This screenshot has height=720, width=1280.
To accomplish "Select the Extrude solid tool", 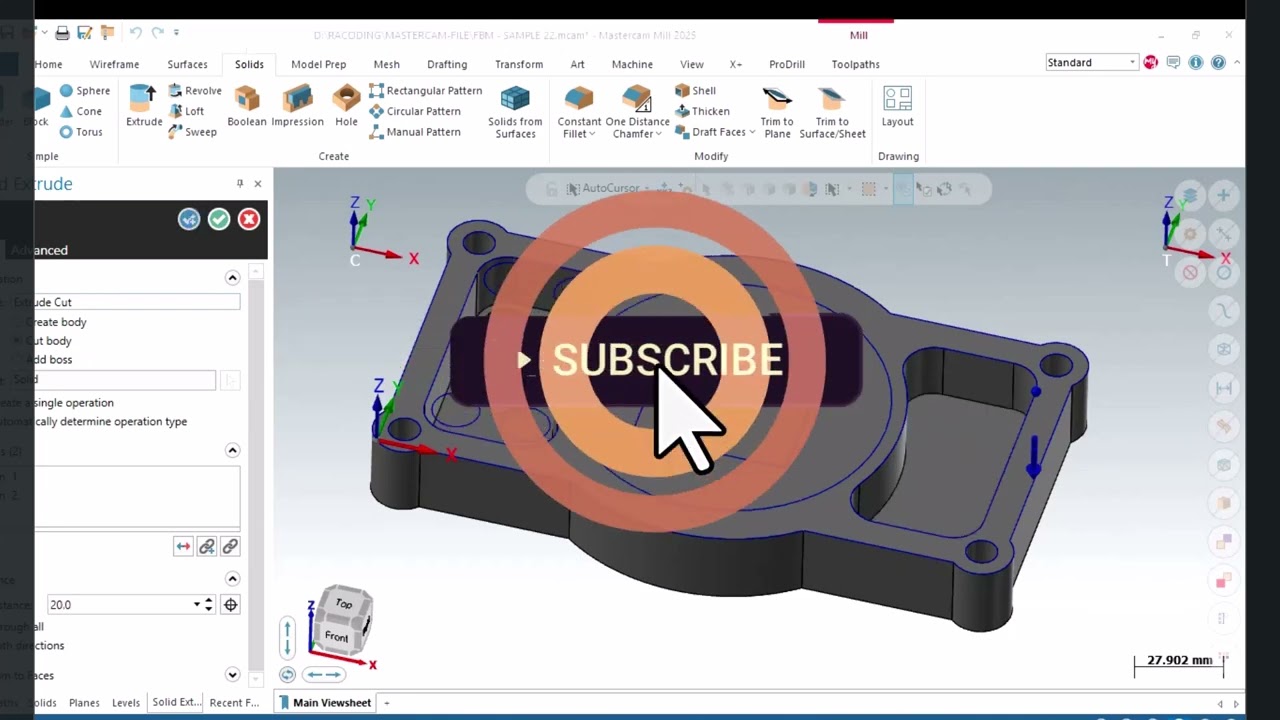I will tap(144, 106).
